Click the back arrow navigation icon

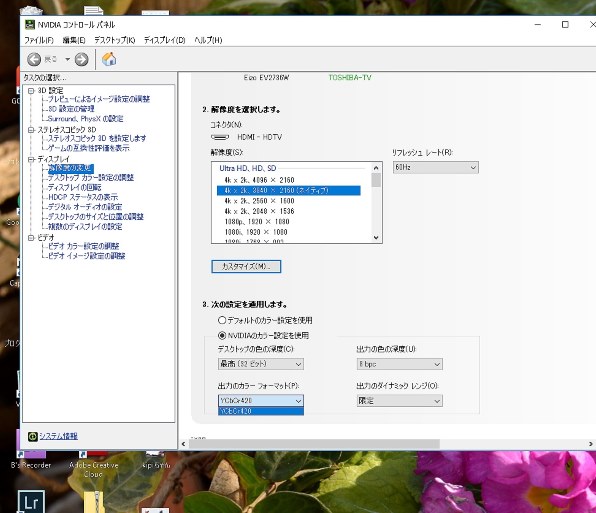(x=34, y=59)
